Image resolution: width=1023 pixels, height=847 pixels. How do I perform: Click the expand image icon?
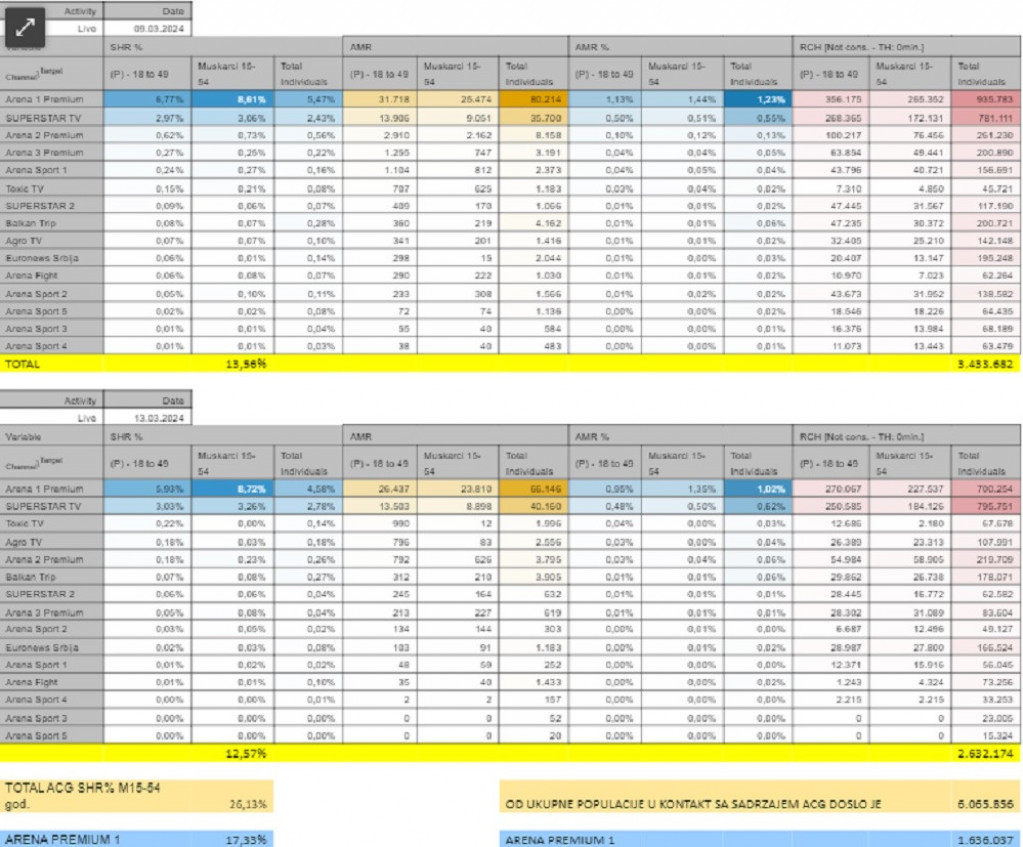[x=27, y=28]
